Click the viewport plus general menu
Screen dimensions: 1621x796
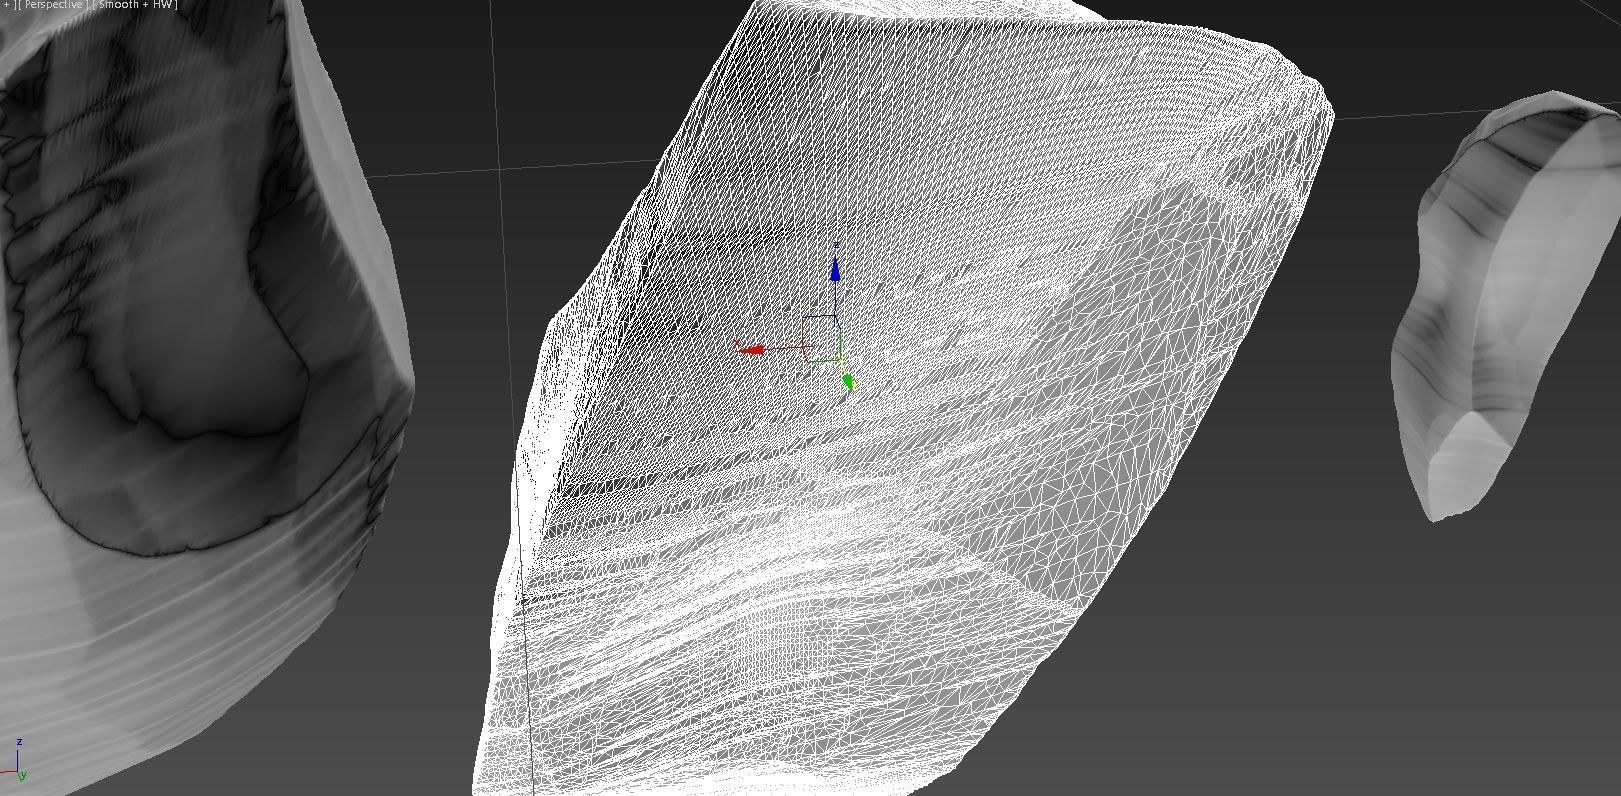[x=6, y=5]
